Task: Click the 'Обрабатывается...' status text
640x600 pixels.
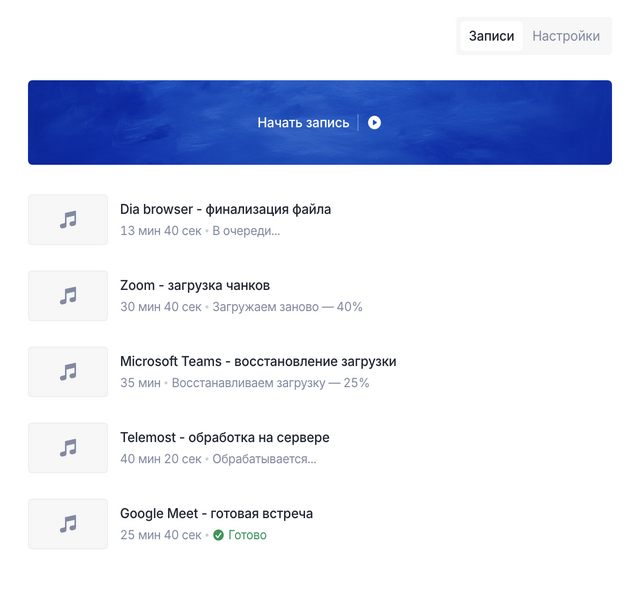Action: [264, 459]
